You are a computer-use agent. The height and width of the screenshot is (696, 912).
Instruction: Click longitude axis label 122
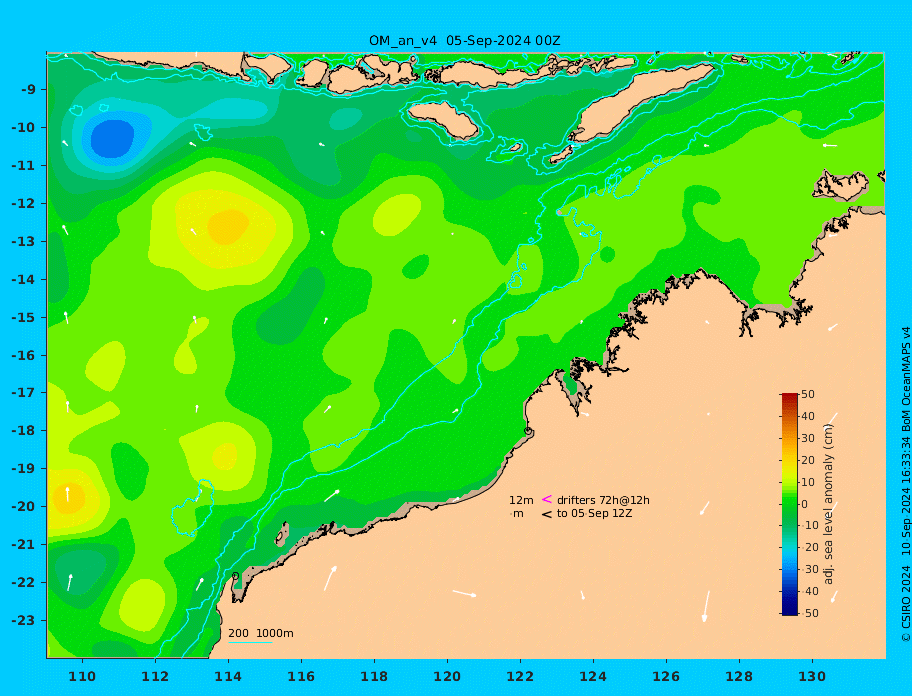[x=520, y=676]
